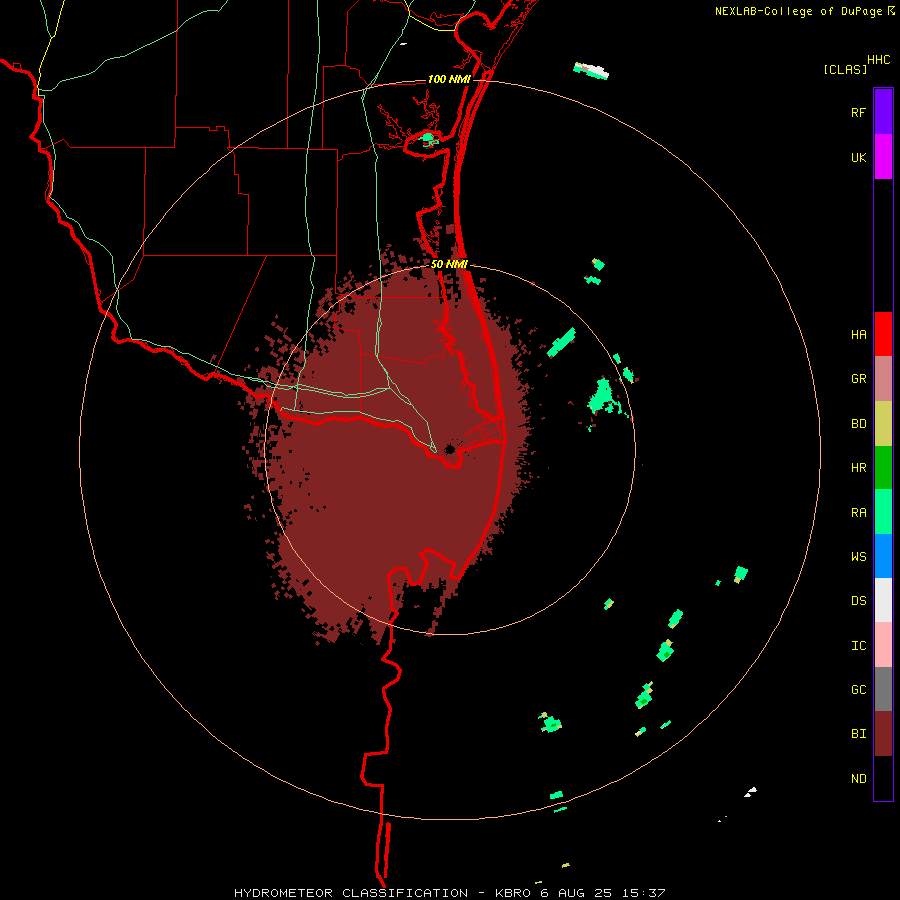
Task: Click the purple RF legend color swatch
Action: click(883, 112)
